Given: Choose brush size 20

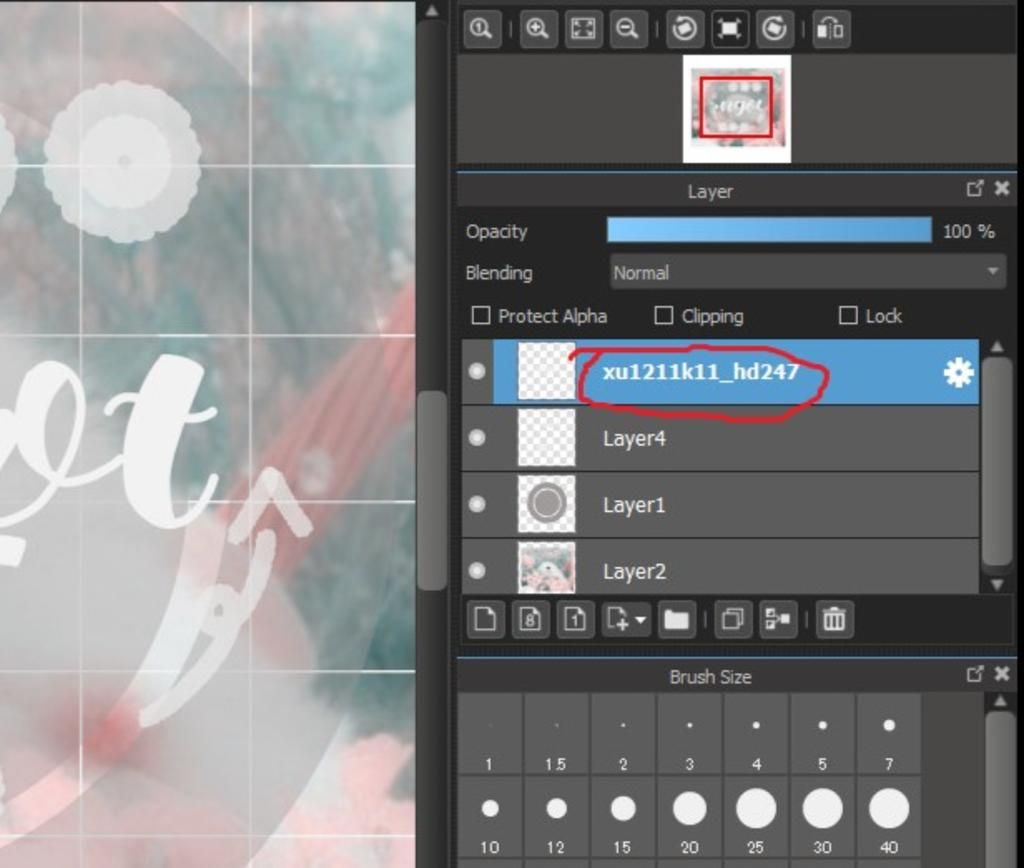Looking at the screenshot, I should pos(690,818).
